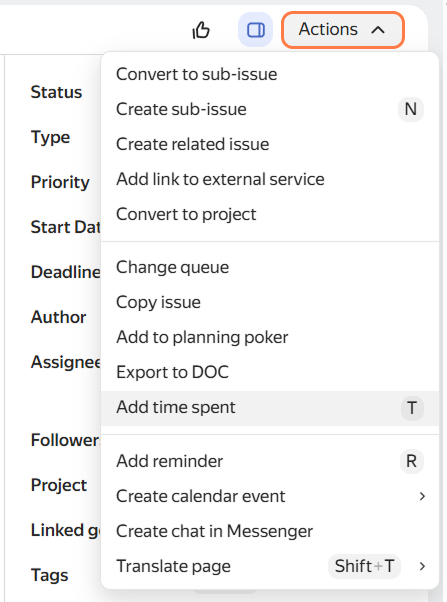447x602 pixels.
Task: Select Copy issue menu entry
Action: (x=270, y=302)
